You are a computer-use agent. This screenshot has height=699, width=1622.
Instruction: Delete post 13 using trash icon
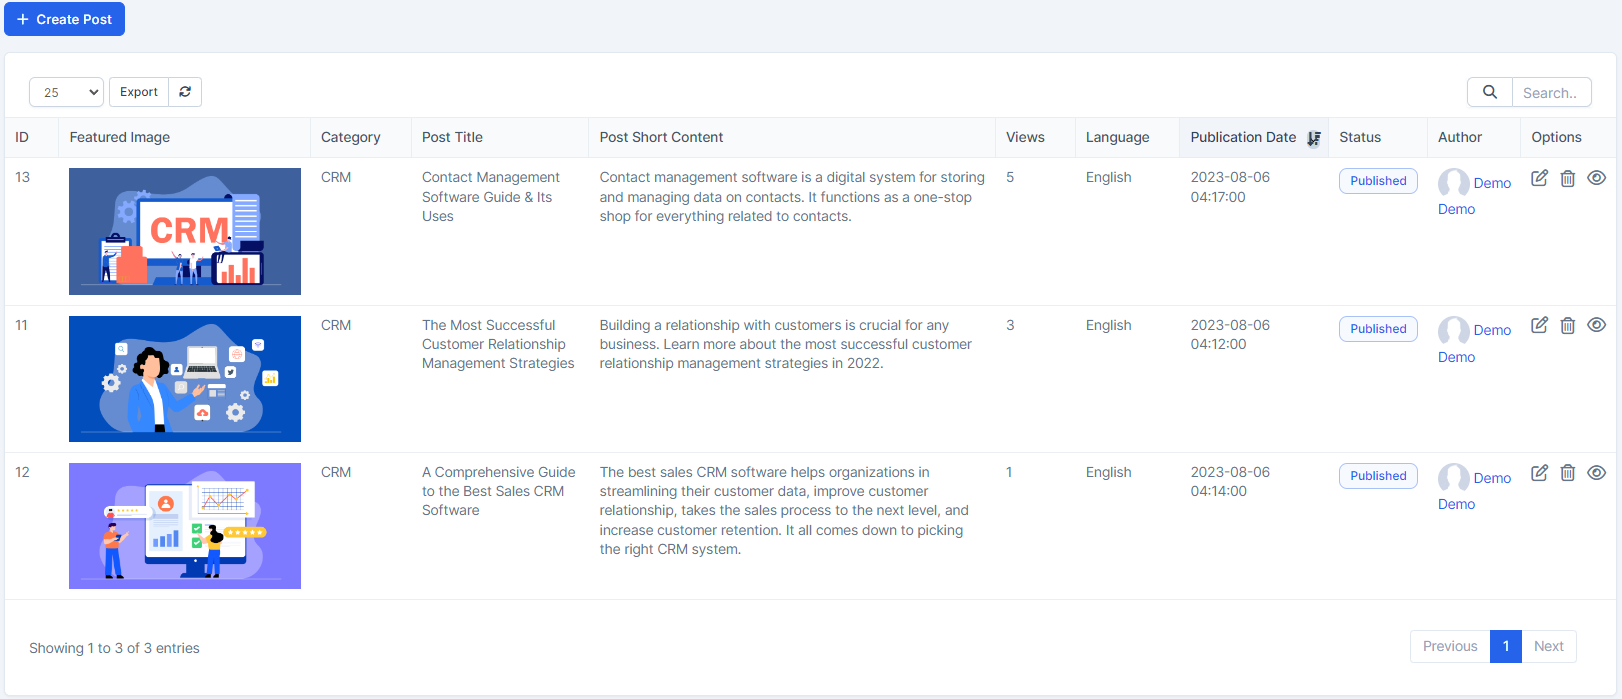pyautogui.click(x=1567, y=178)
